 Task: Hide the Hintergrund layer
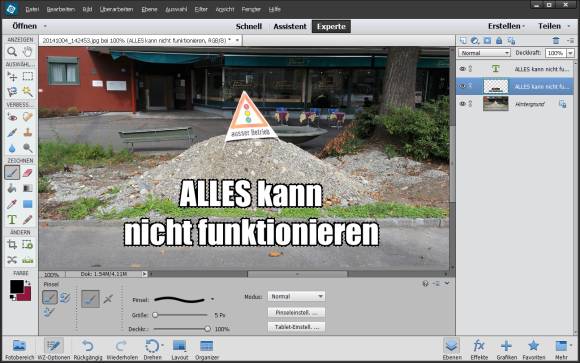[x=462, y=104]
